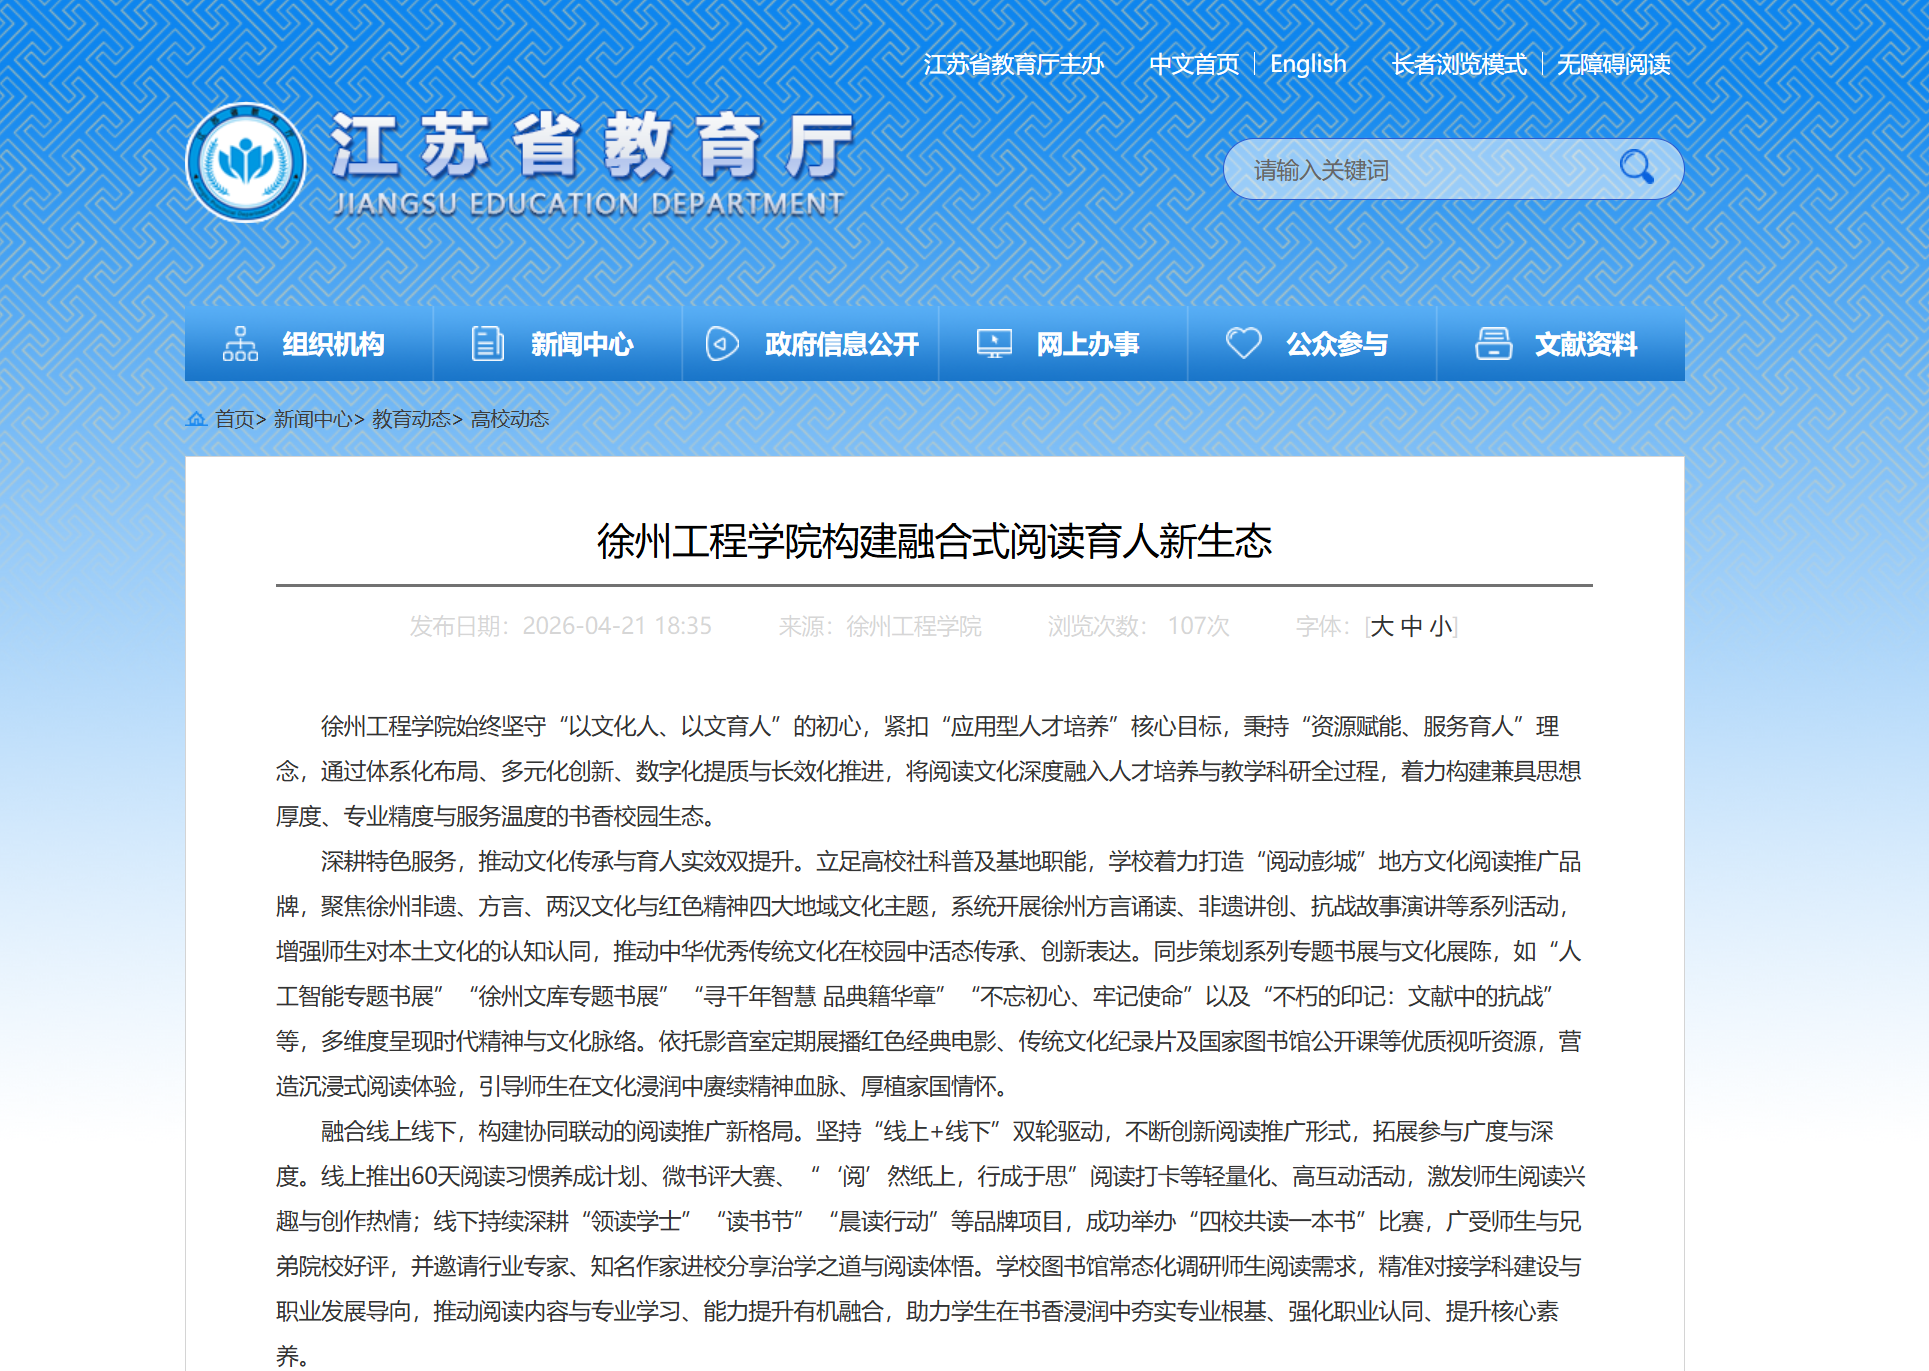
Task: Click 教育动态 in the breadcrumb
Action: (410, 419)
